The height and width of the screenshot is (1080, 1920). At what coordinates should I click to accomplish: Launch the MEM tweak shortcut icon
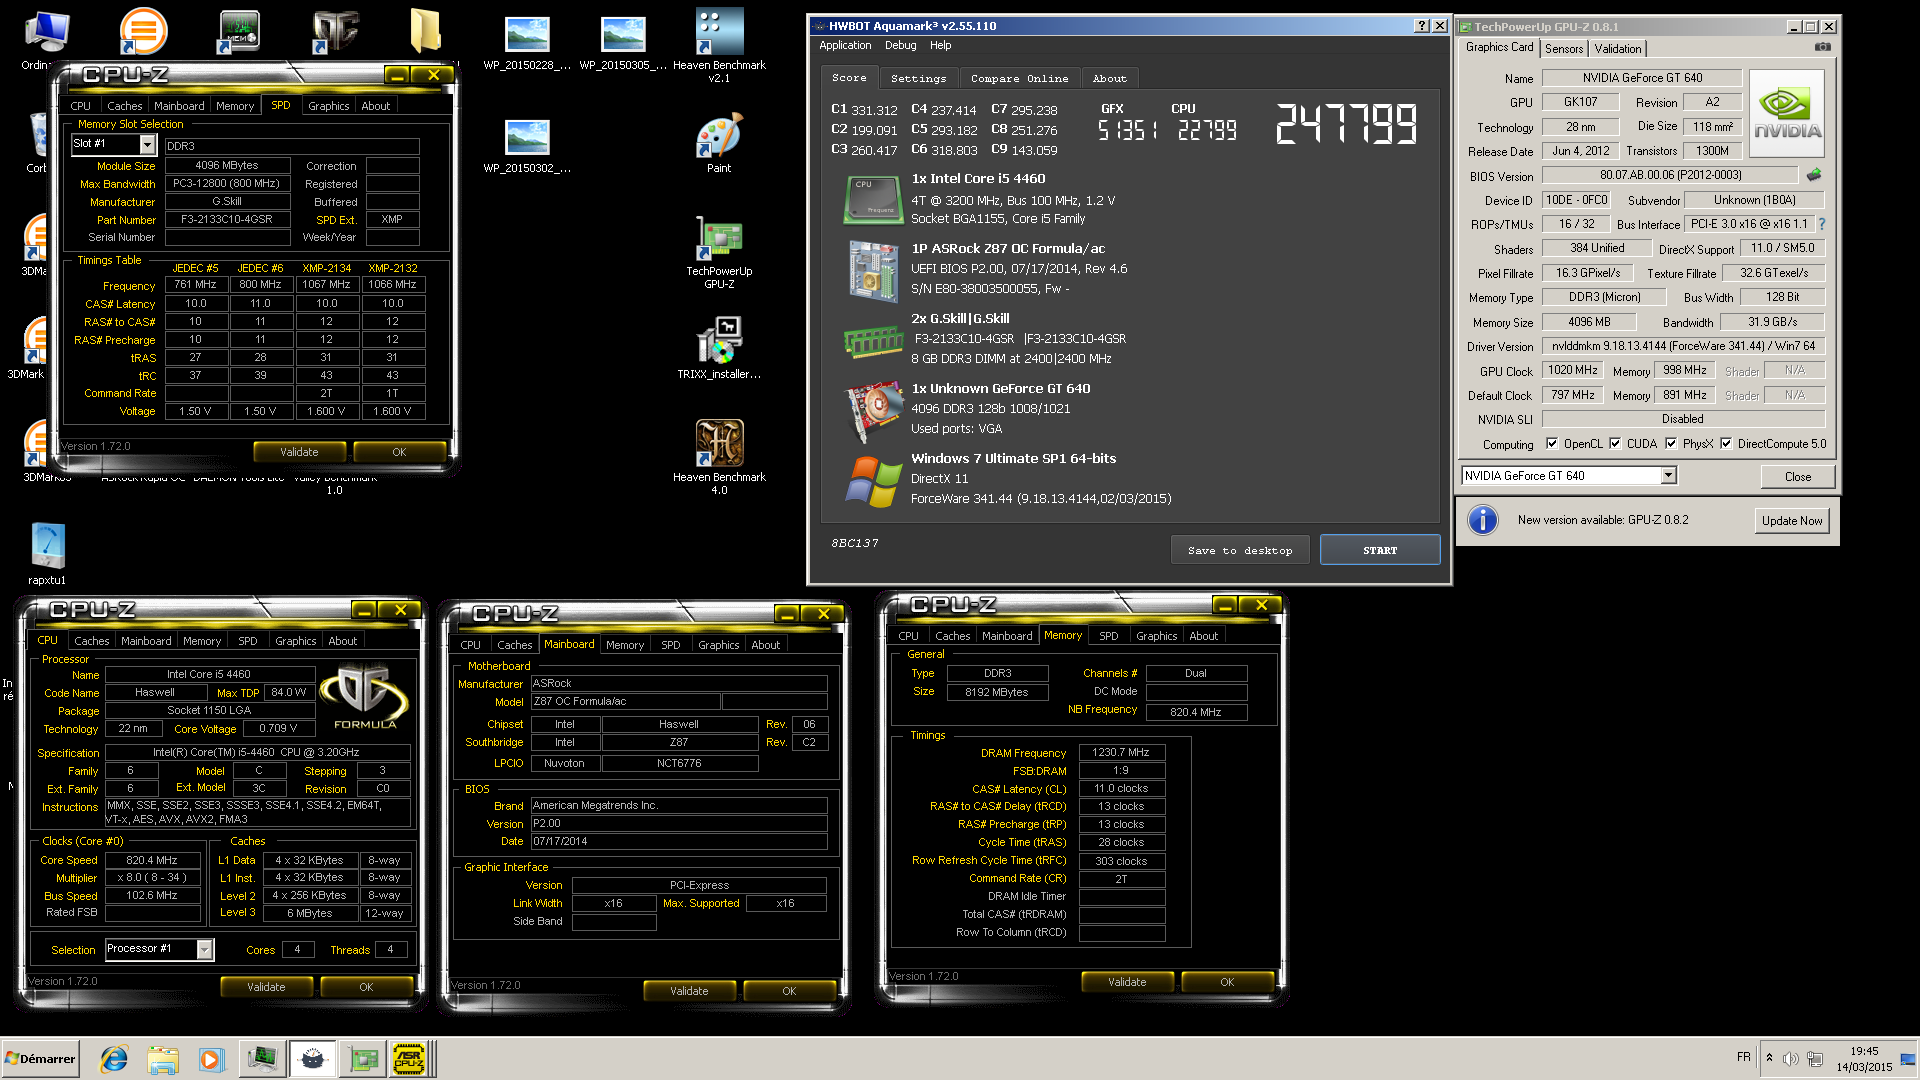[239, 31]
